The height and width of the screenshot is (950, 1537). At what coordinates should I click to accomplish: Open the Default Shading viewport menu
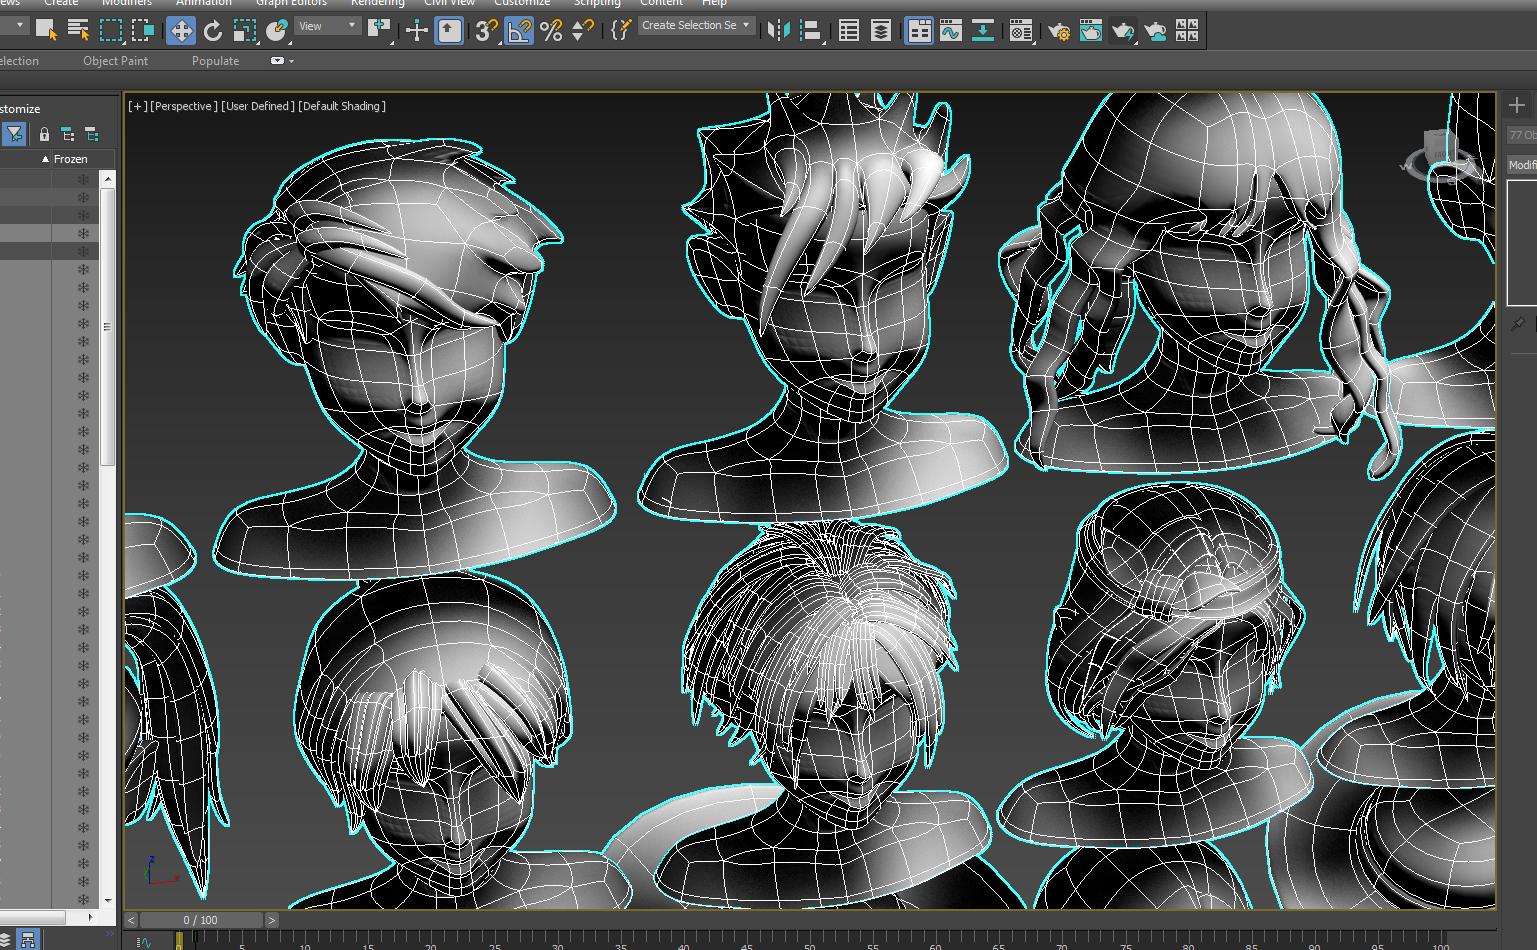[x=342, y=106]
